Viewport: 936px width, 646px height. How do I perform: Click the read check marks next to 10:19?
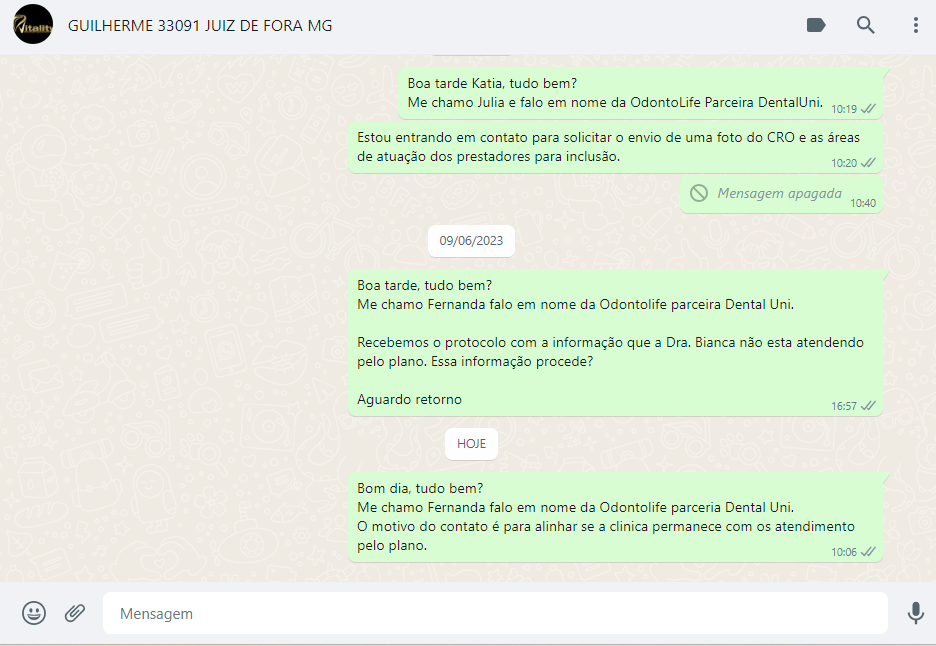(x=868, y=109)
